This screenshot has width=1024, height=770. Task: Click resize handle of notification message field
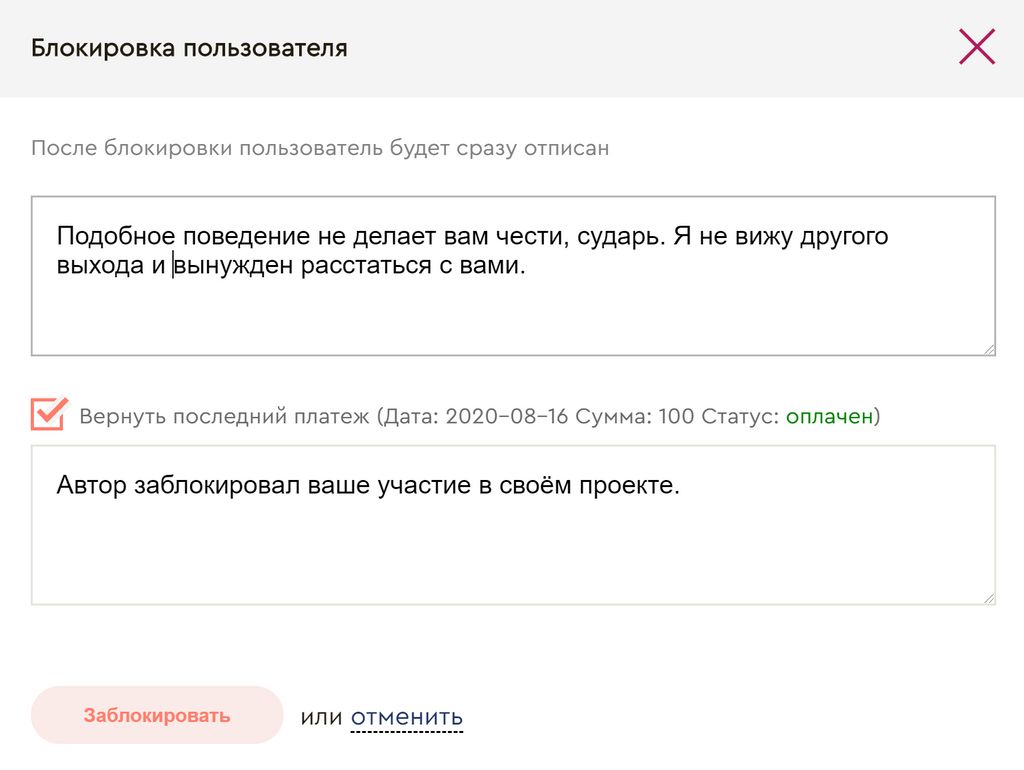point(988,597)
